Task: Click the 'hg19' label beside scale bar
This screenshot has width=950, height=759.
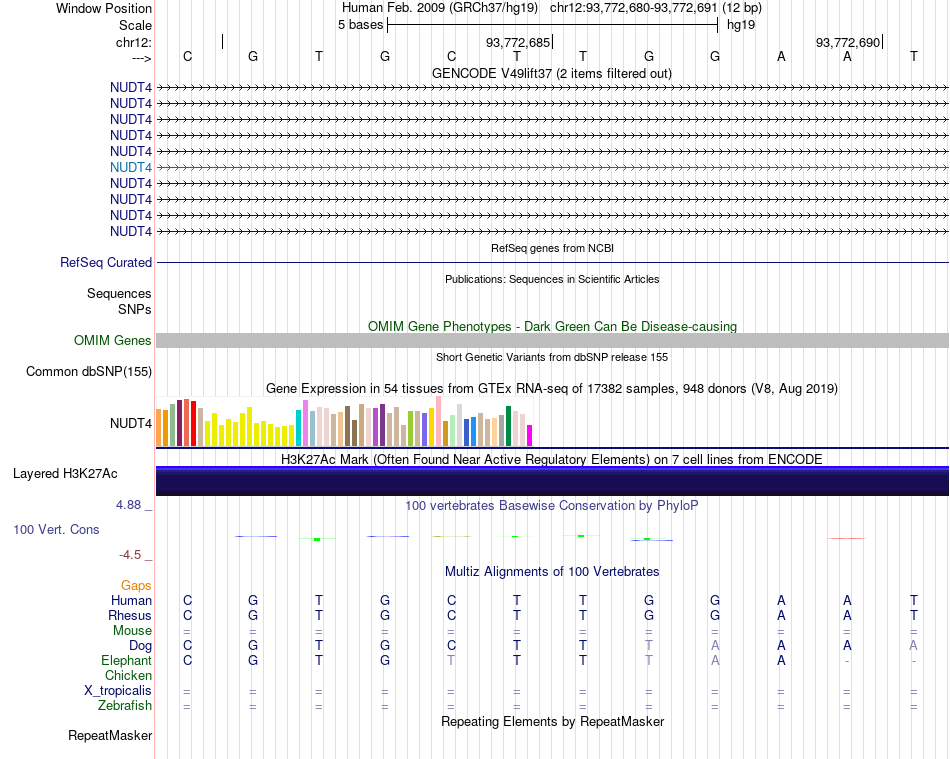Action: click(x=741, y=25)
